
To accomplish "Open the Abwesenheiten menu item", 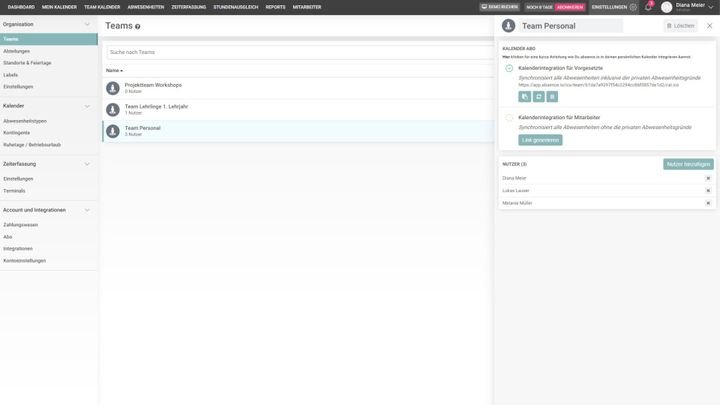I will pyautogui.click(x=146, y=7).
